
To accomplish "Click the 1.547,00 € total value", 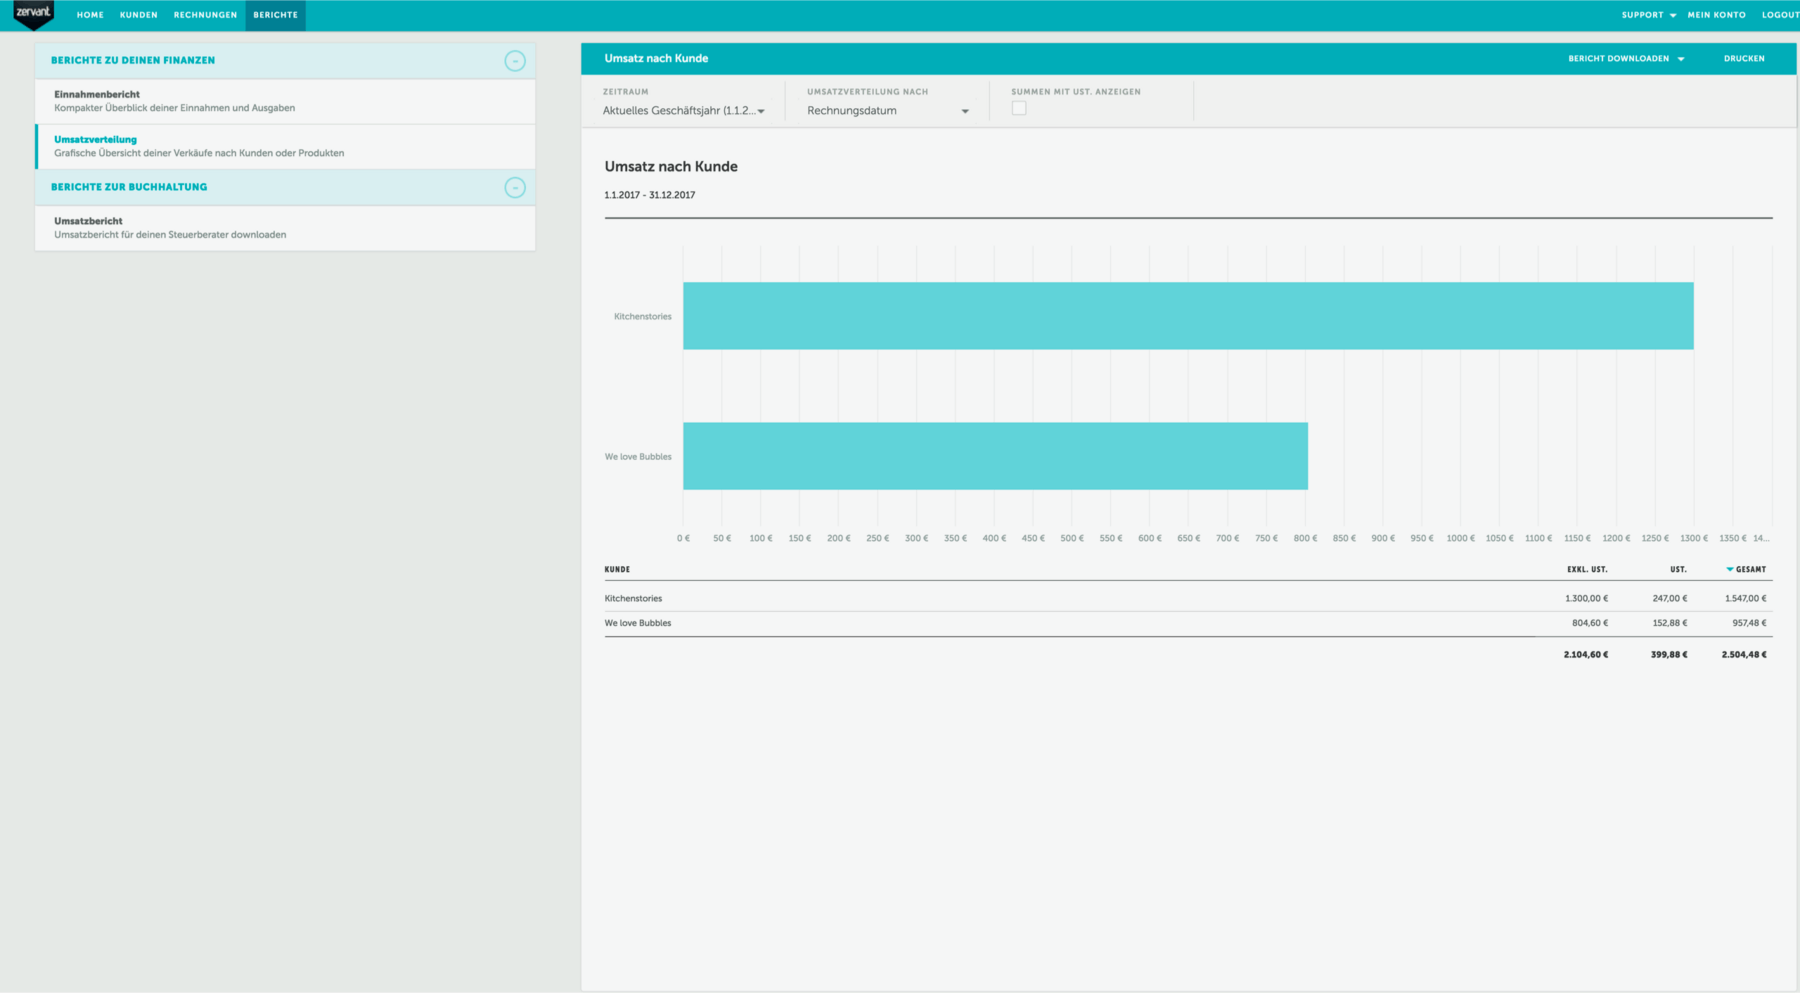I will pos(1746,598).
